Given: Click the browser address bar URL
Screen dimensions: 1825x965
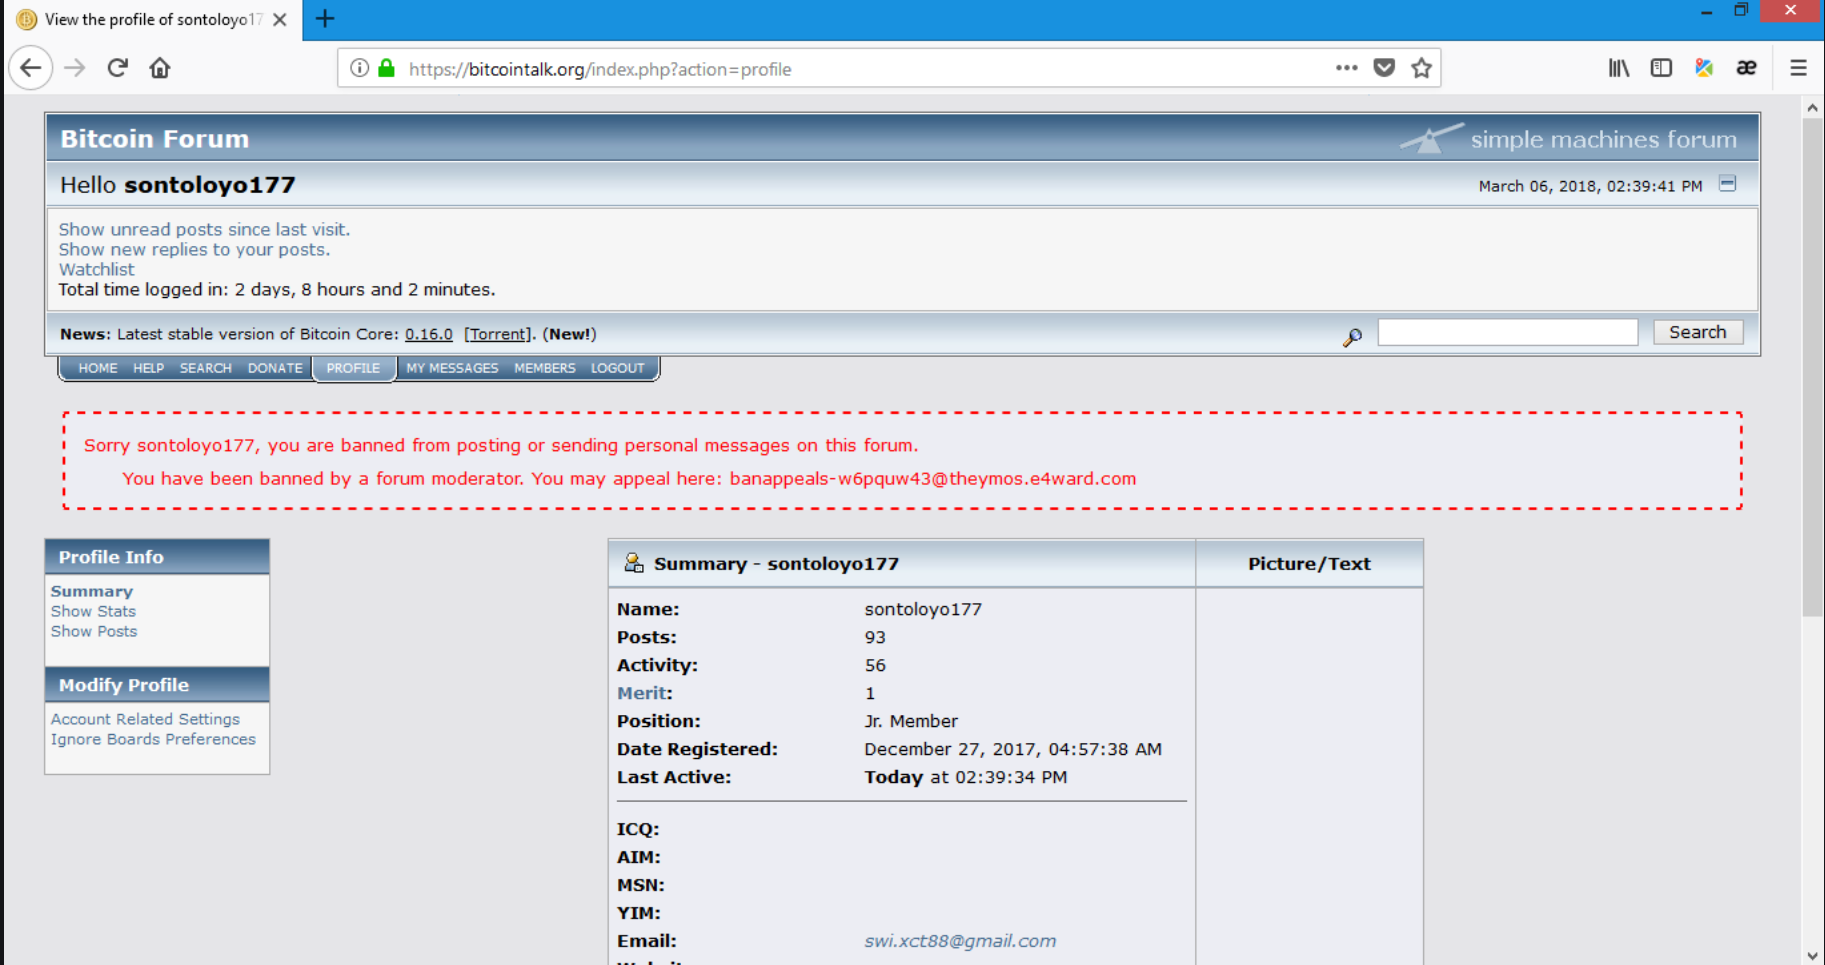Looking at the screenshot, I should (x=600, y=69).
